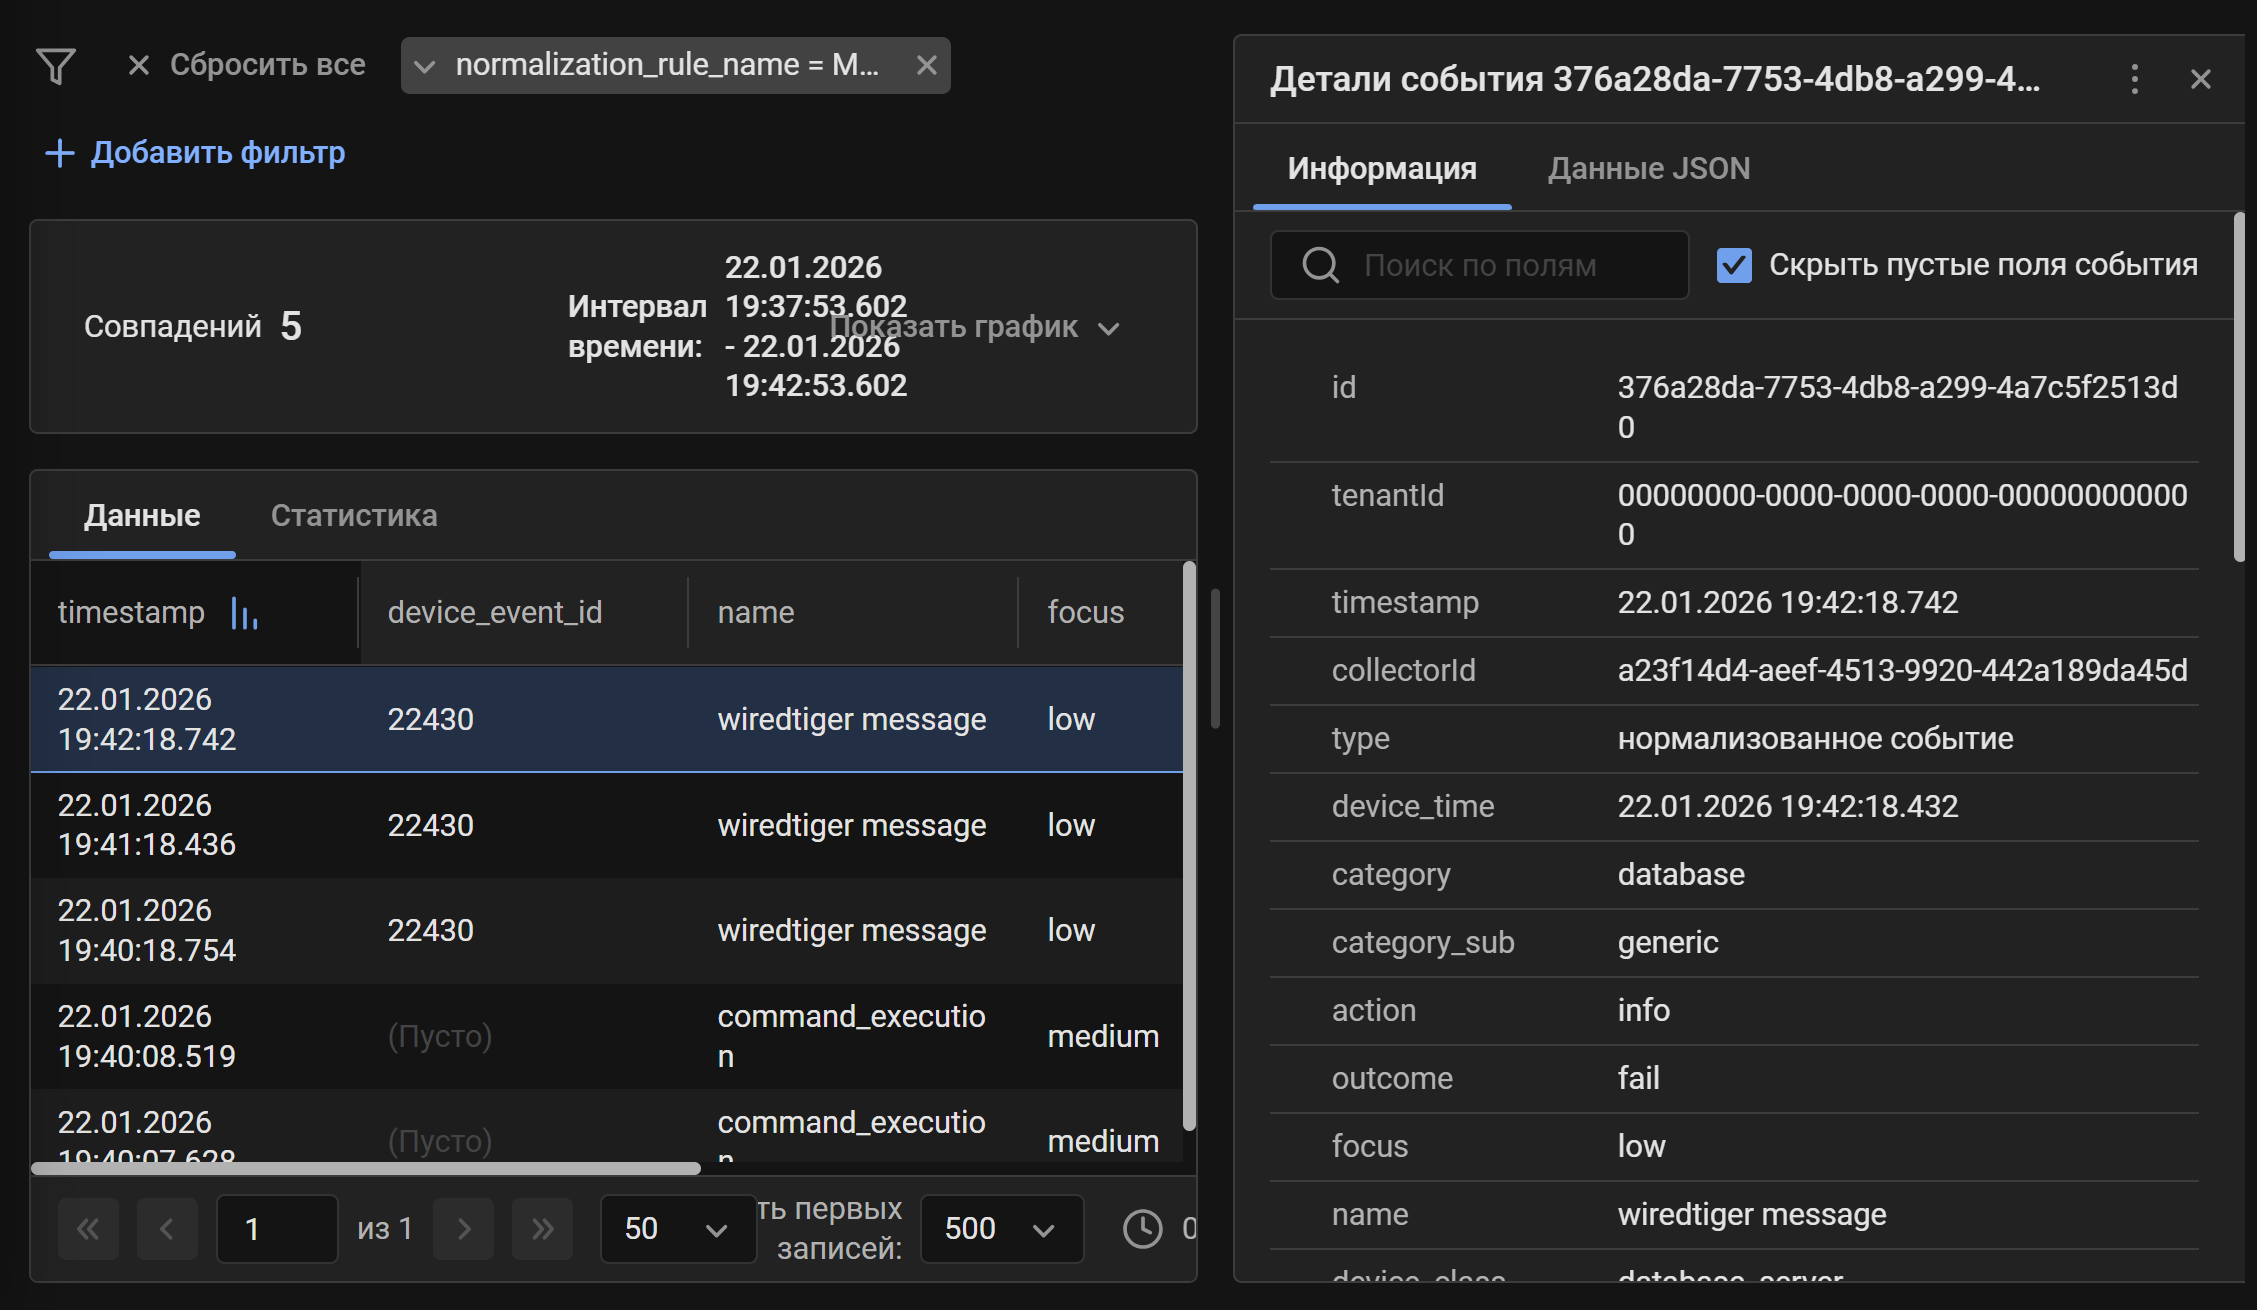Remove the normalization_rule_name filter chip

pyautogui.click(x=926, y=65)
